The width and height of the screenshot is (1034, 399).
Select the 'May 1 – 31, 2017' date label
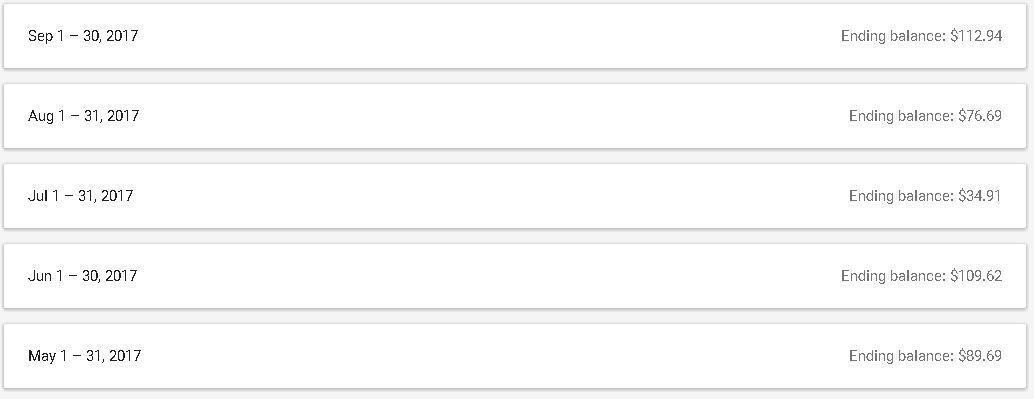[84, 356]
